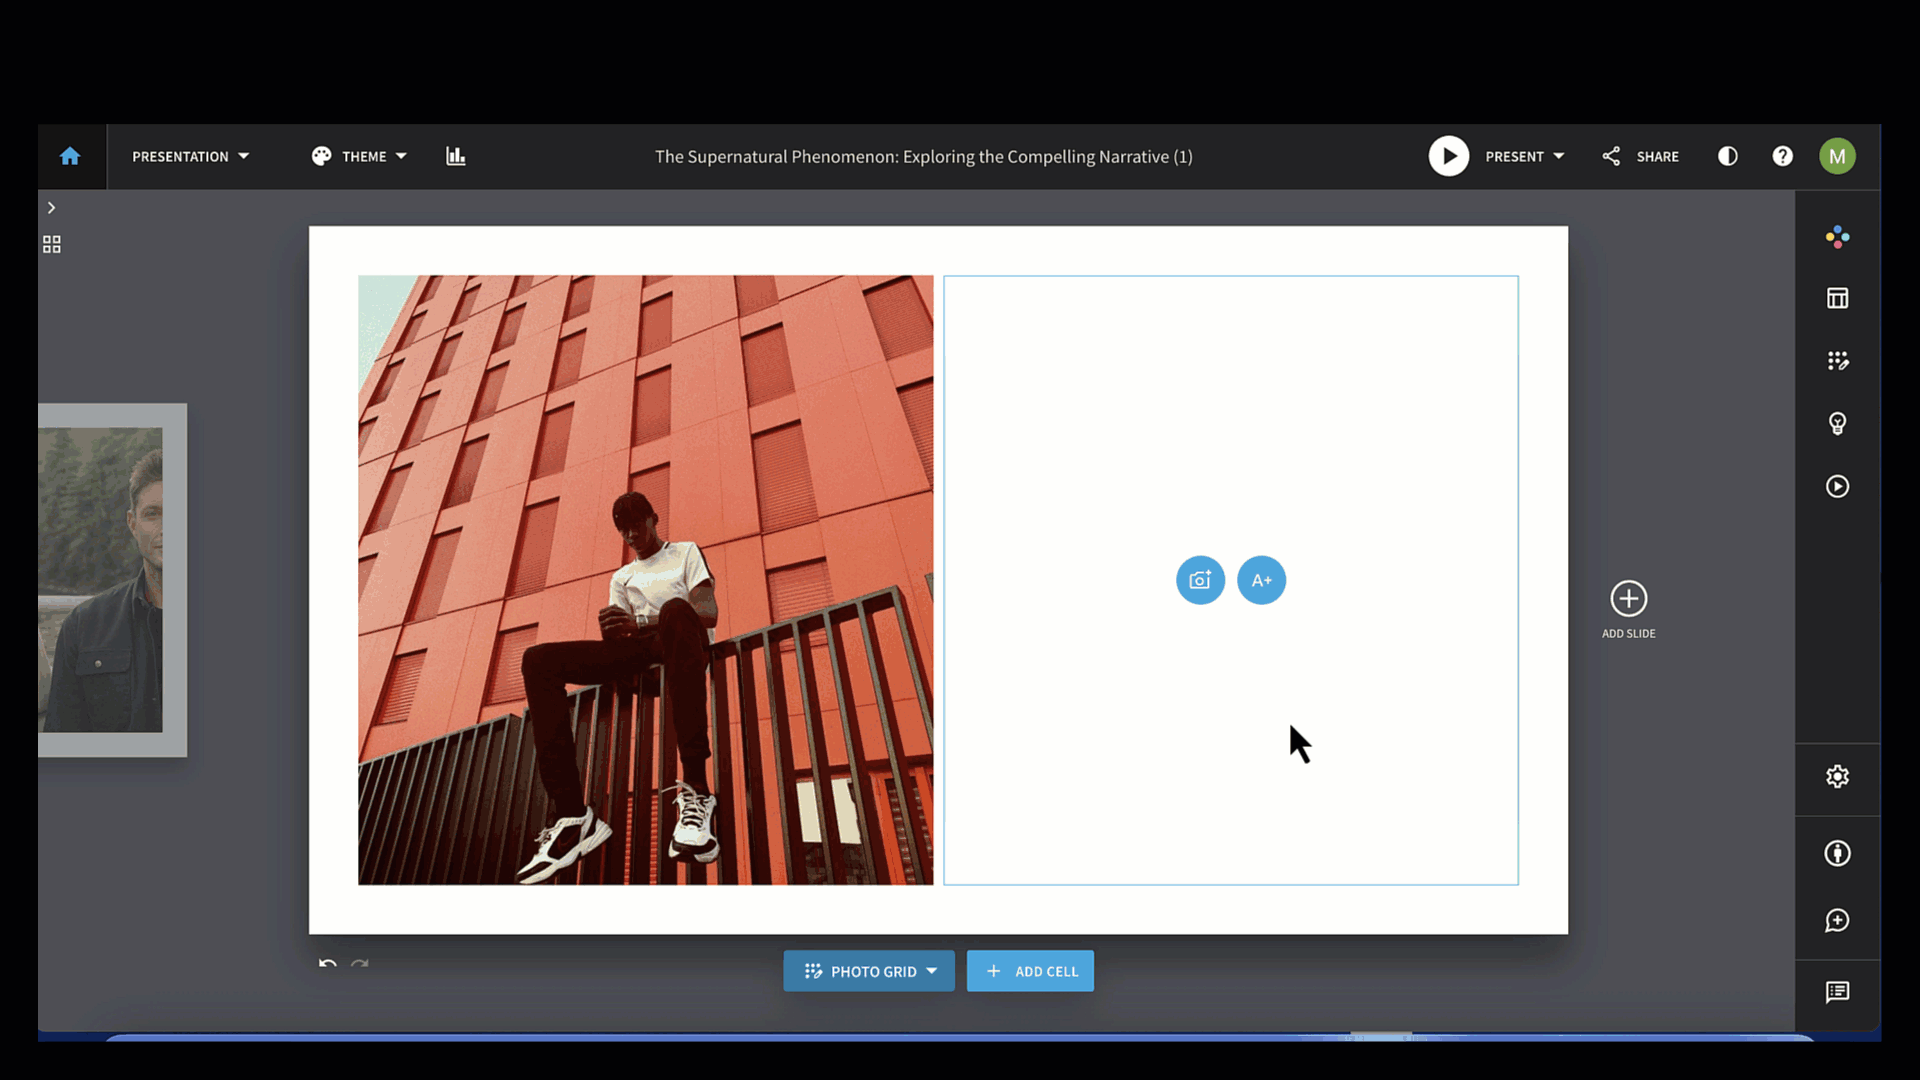Redo the last action
The height and width of the screenshot is (1080, 1920).
(x=360, y=963)
